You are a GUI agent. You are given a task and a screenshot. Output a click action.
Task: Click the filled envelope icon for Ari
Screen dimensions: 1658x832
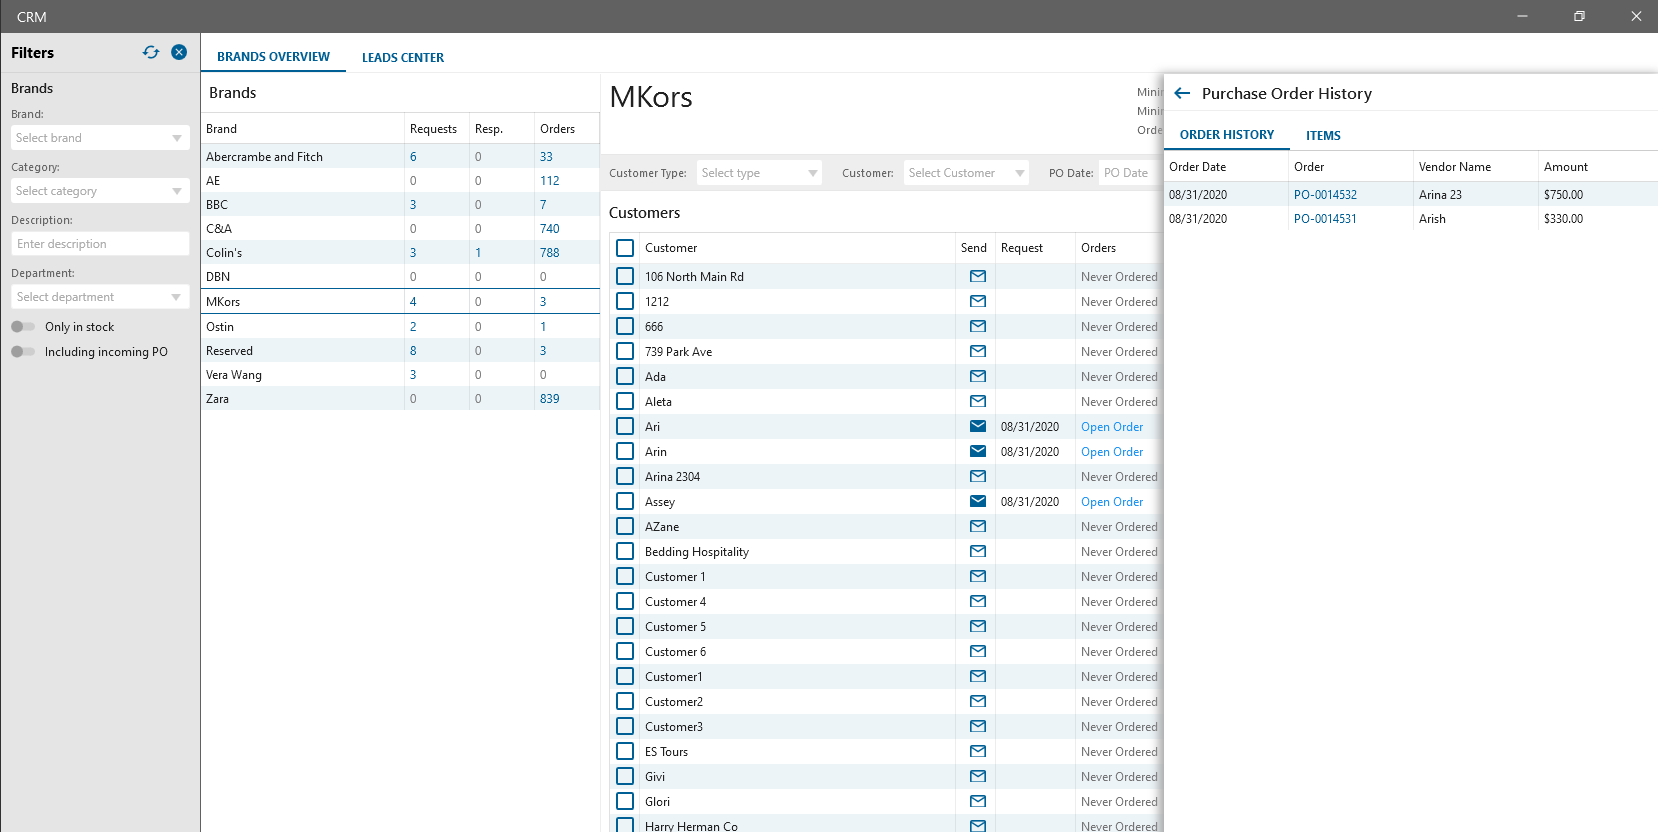point(978,426)
